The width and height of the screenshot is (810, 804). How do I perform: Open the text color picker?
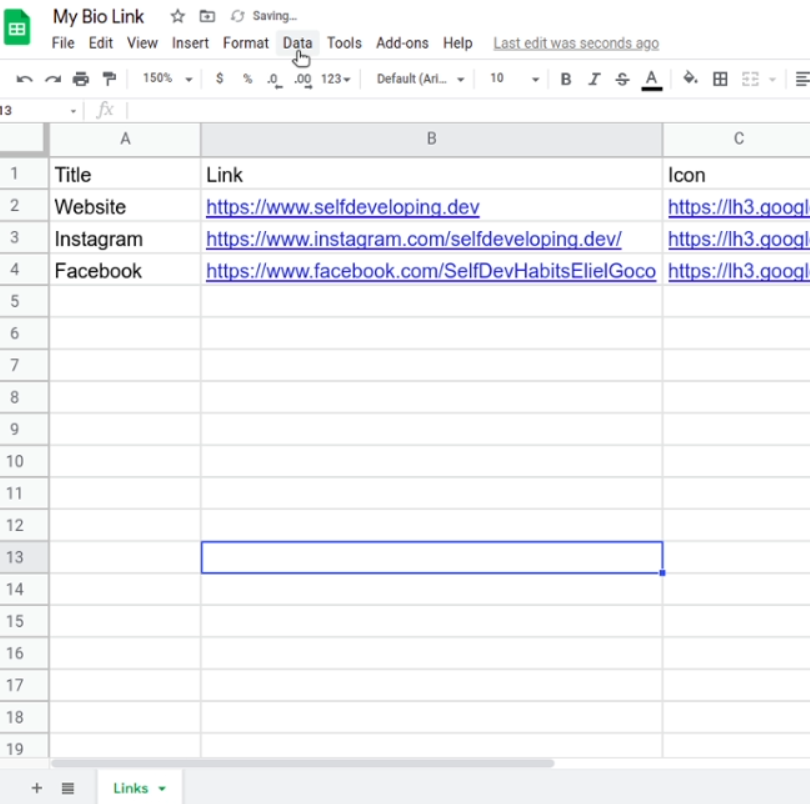coord(651,80)
